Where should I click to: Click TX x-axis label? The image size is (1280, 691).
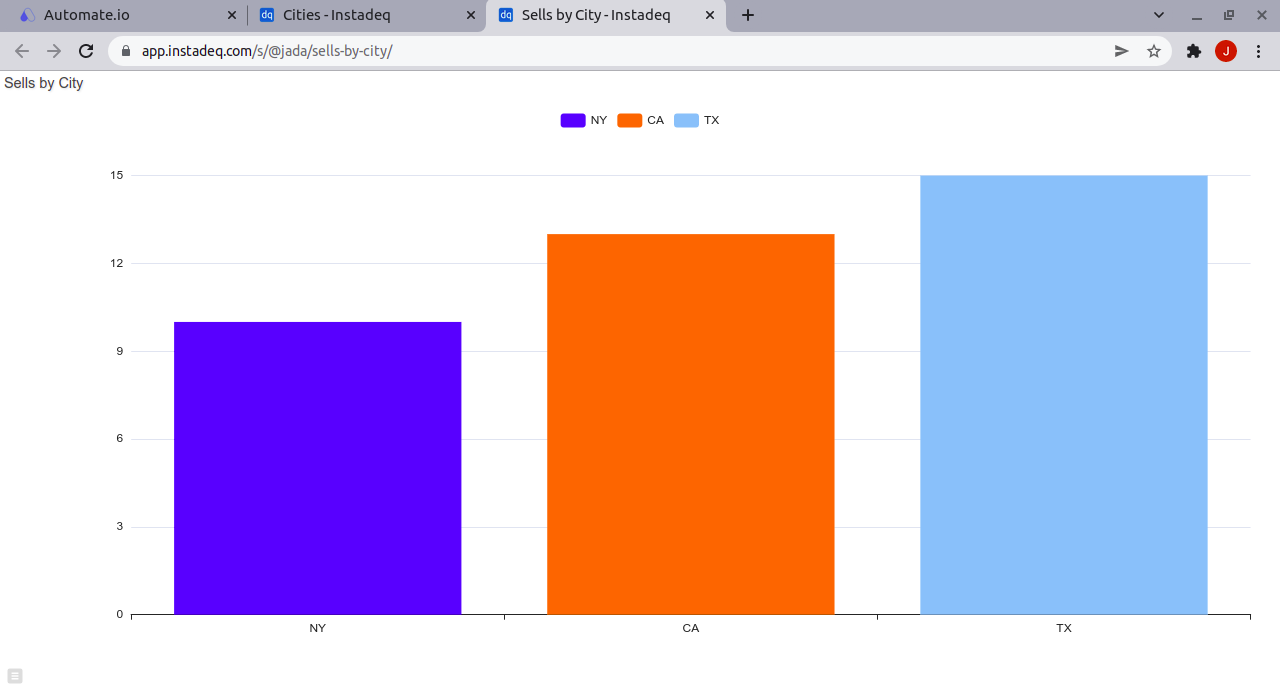click(x=1064, y=628)
